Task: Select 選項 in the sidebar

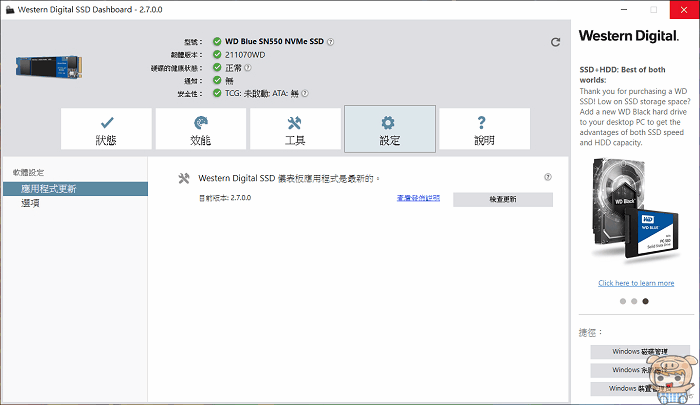Action: 30,203
